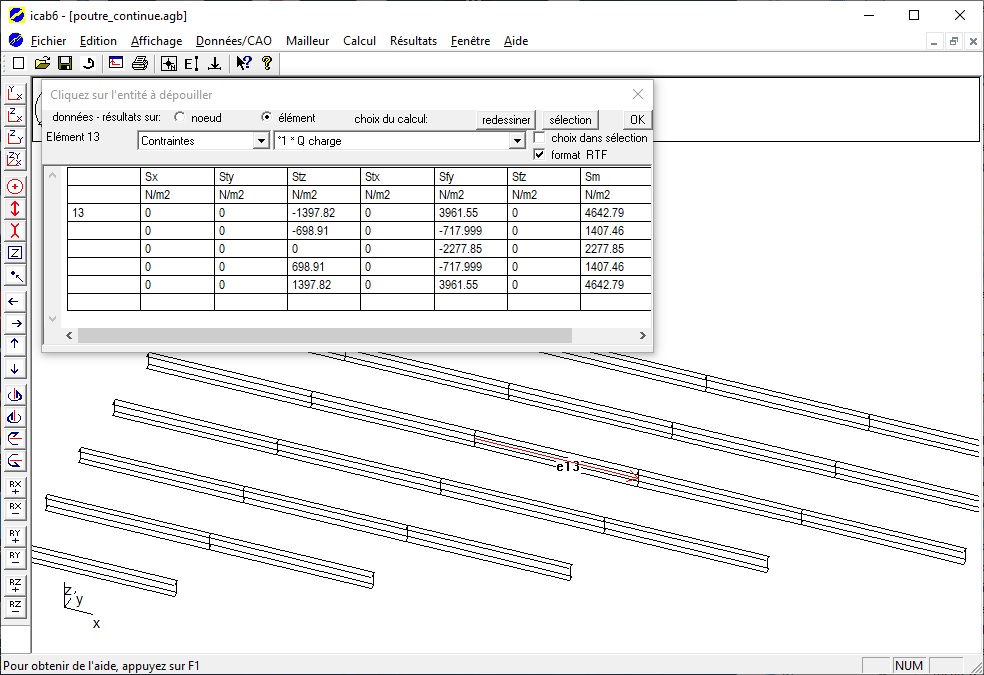
Task: Click the row header cell 13
Action: [104, 213]
